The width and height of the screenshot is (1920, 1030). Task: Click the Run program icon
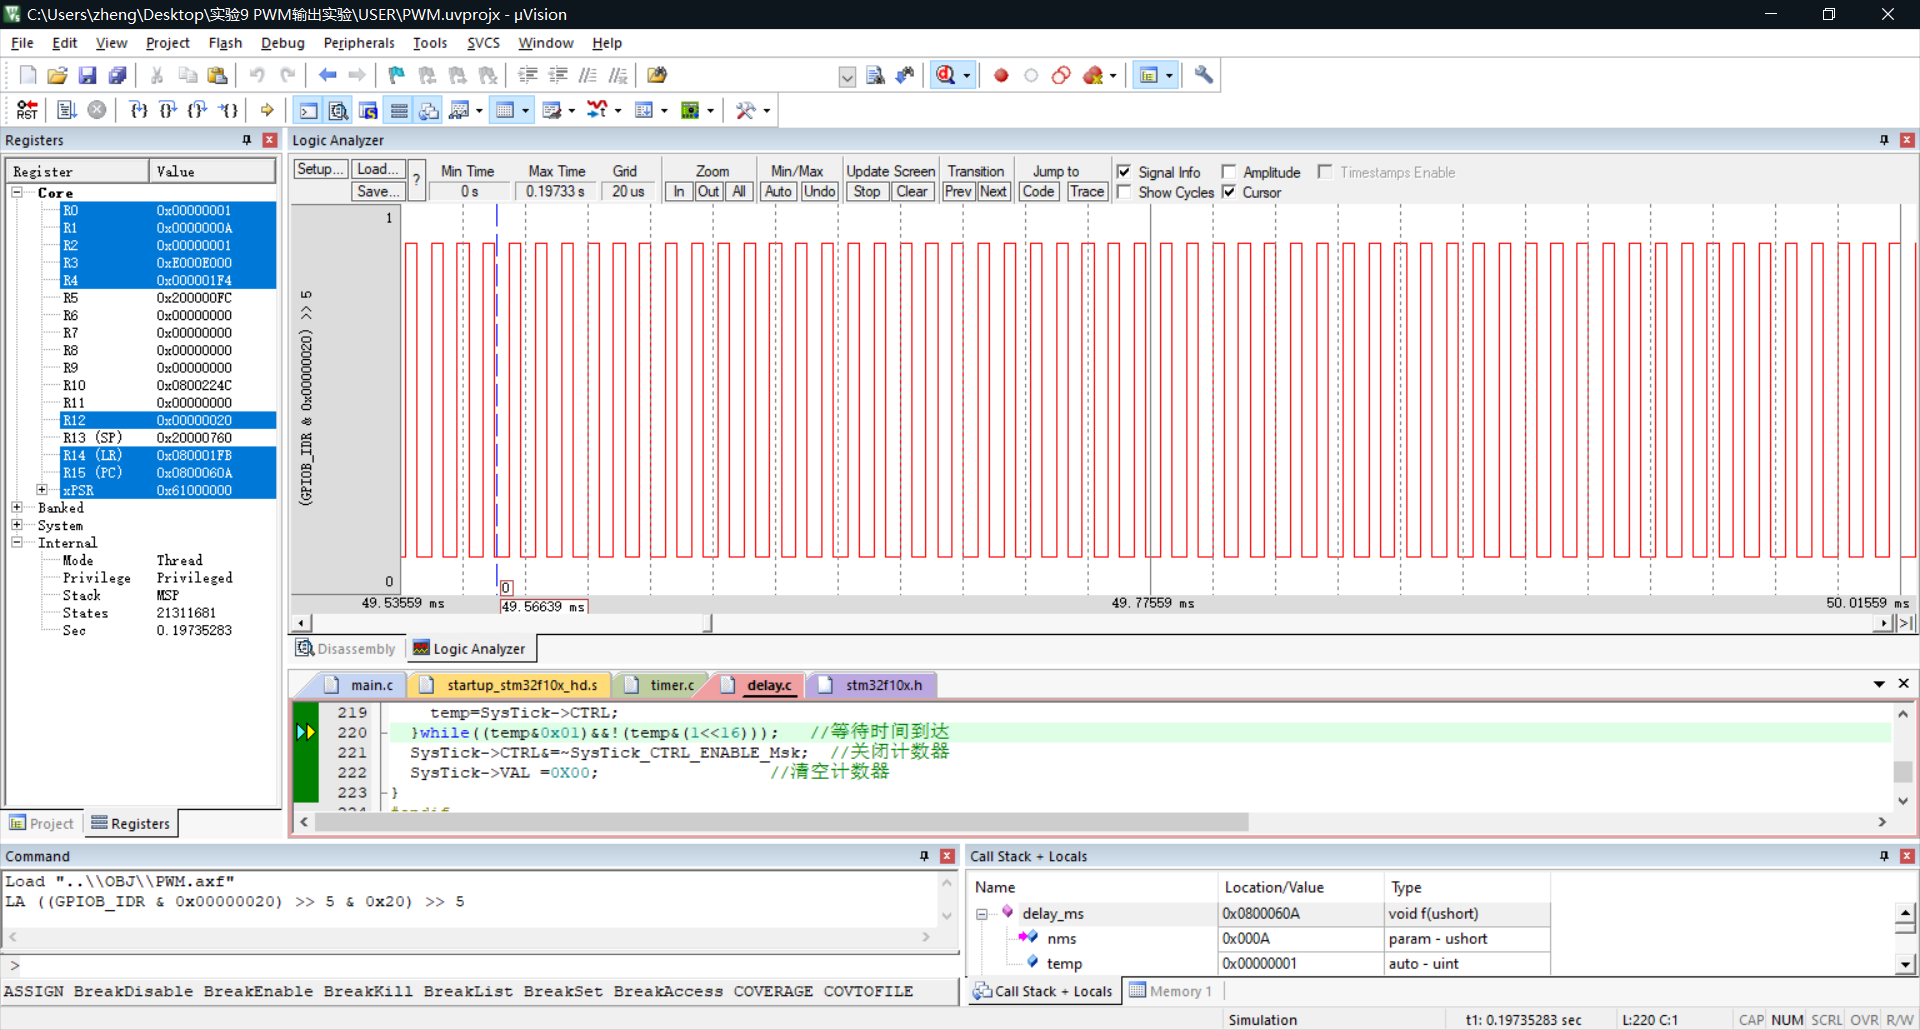pos(67,110)
